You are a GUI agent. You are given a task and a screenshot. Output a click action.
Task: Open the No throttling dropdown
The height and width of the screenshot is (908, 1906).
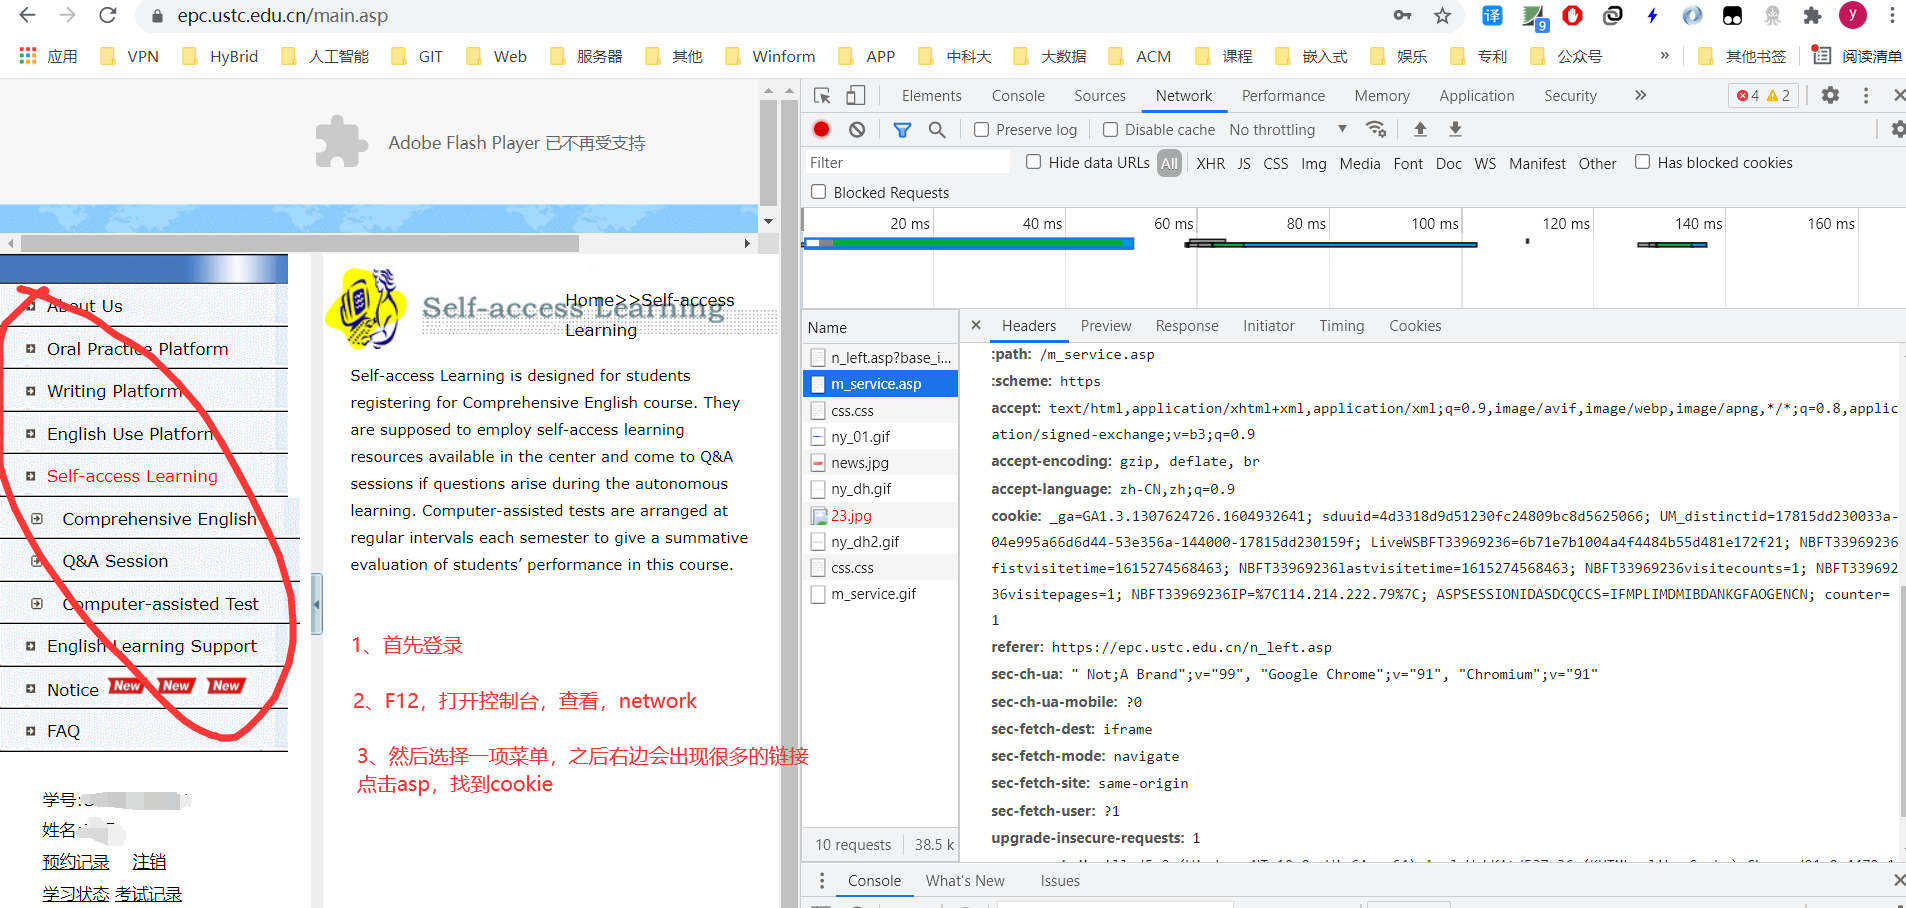click(1288, 129)
